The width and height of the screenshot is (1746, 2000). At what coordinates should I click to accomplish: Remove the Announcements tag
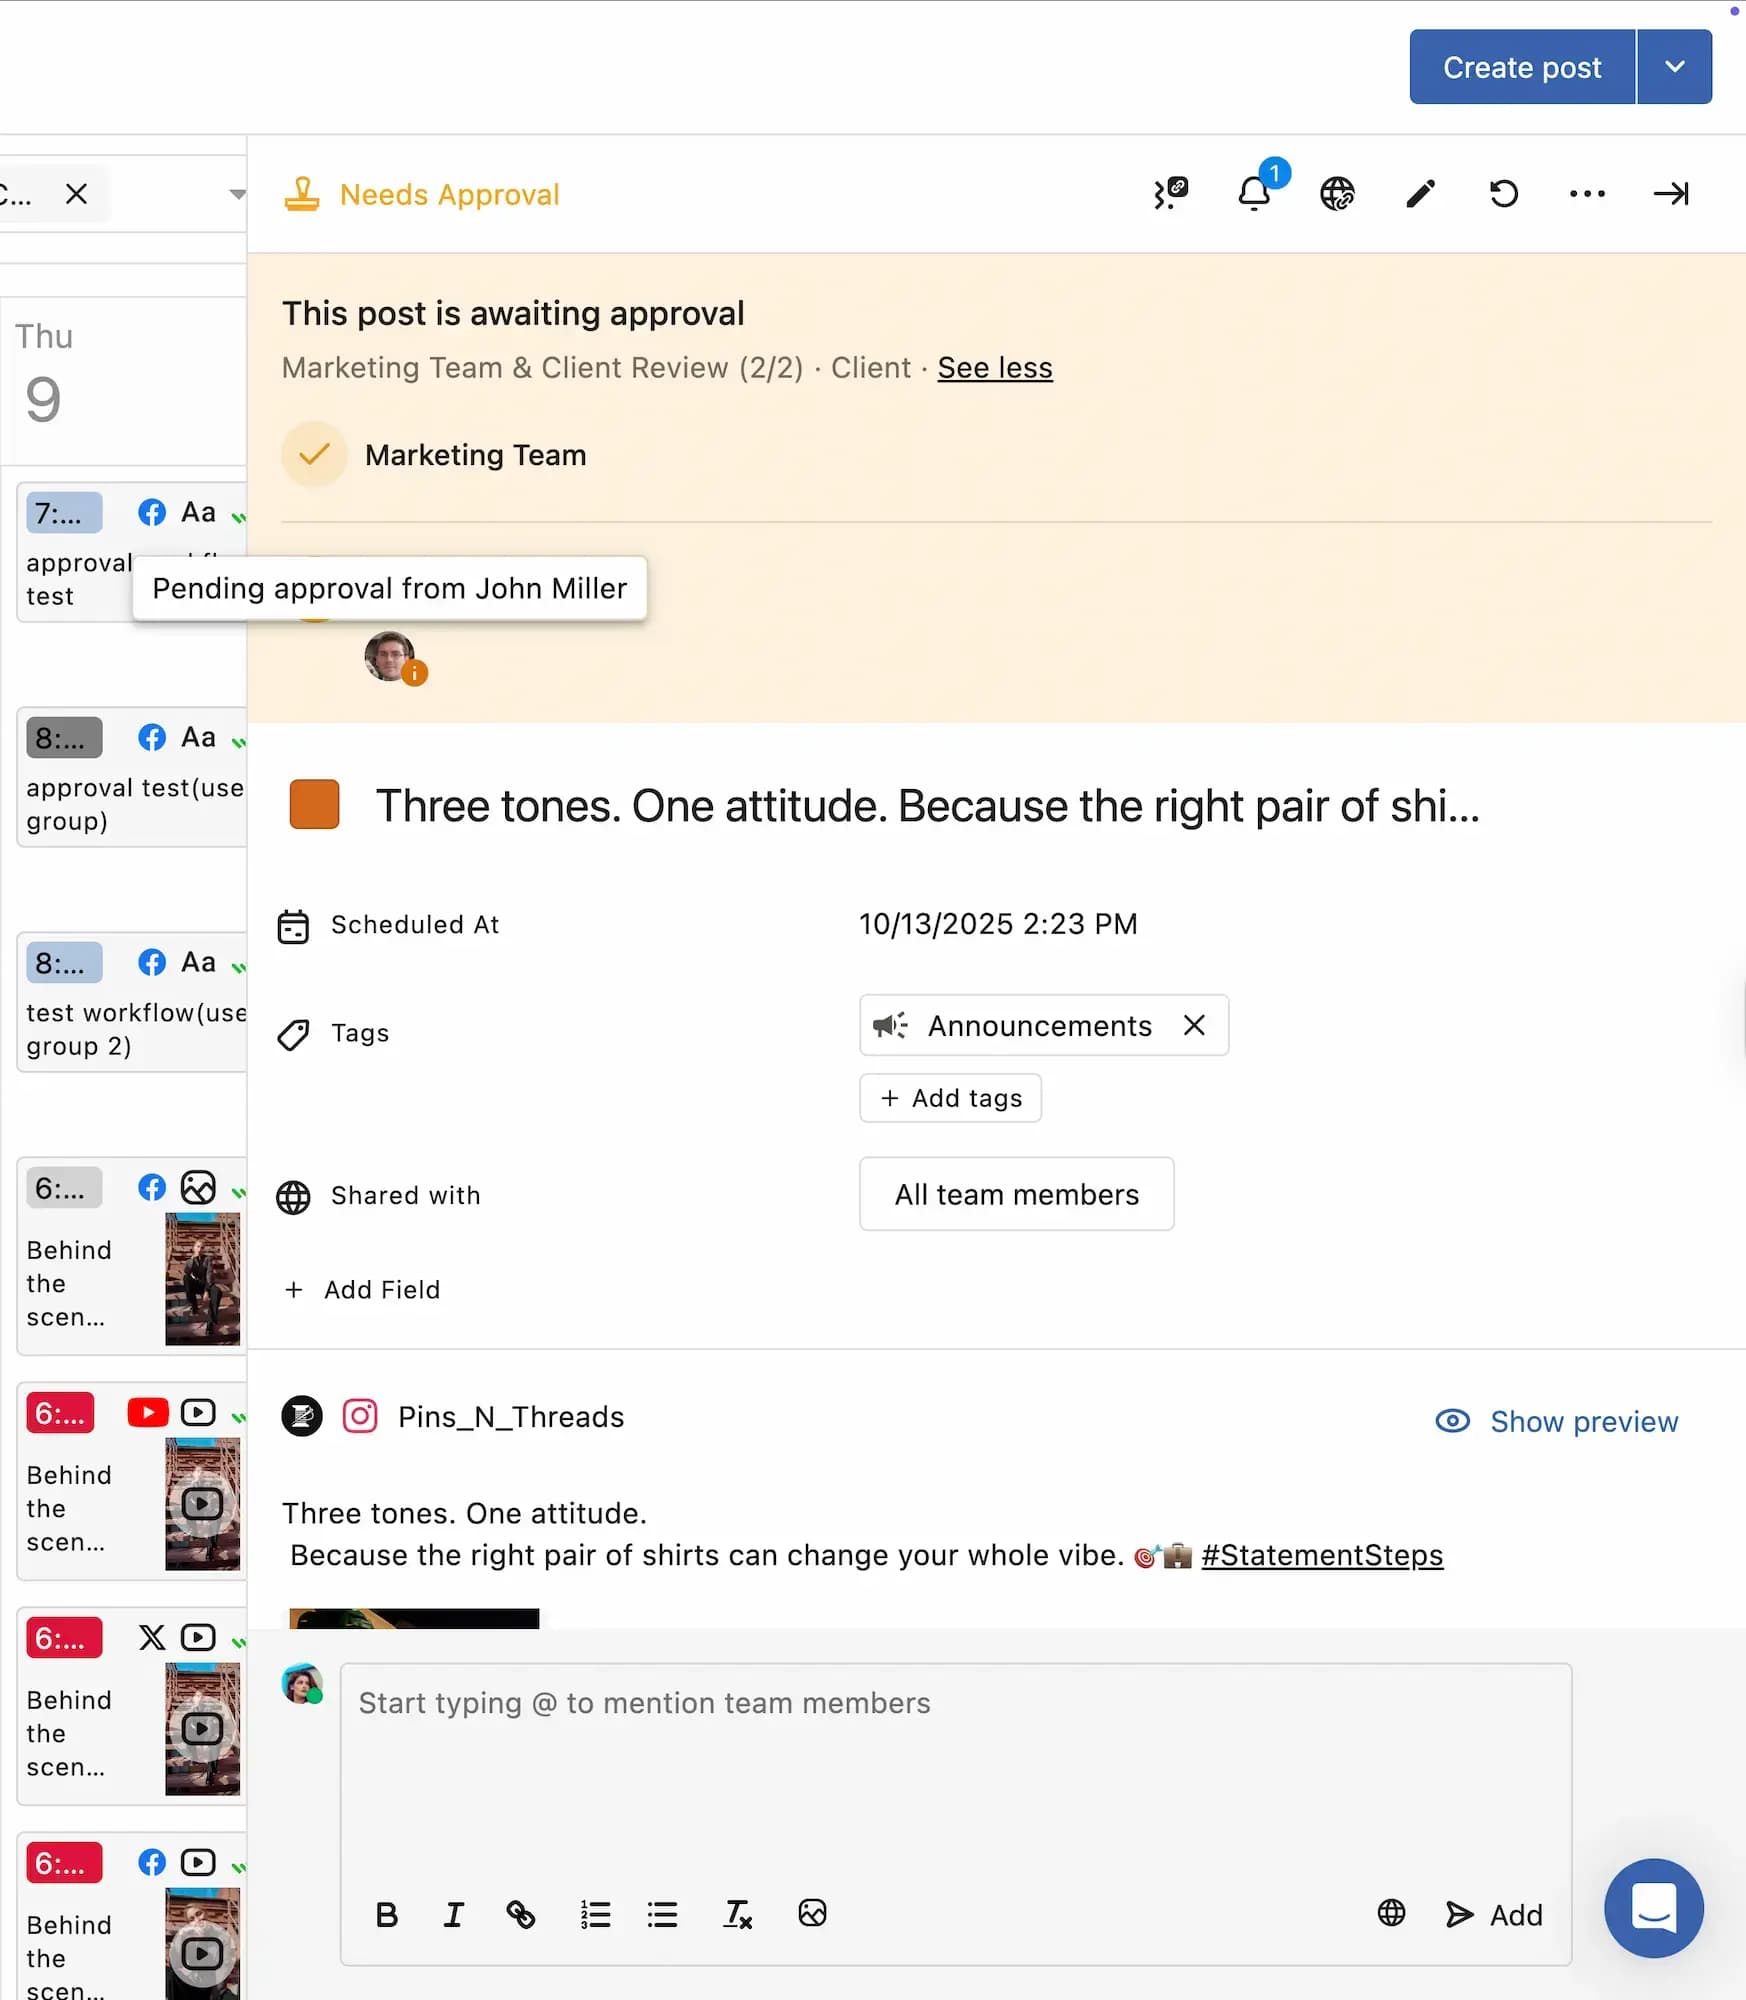pyautogui.click(x=1194, y=1025)
